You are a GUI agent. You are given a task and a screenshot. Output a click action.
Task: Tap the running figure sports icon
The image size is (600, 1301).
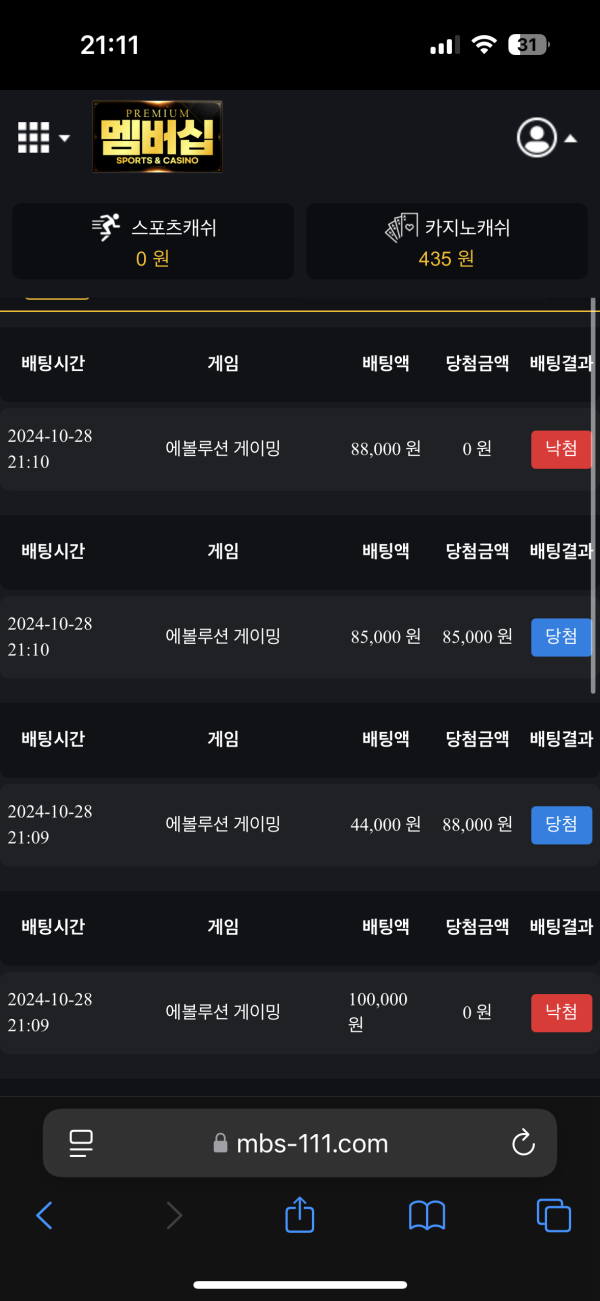click(x=106, y=228)
